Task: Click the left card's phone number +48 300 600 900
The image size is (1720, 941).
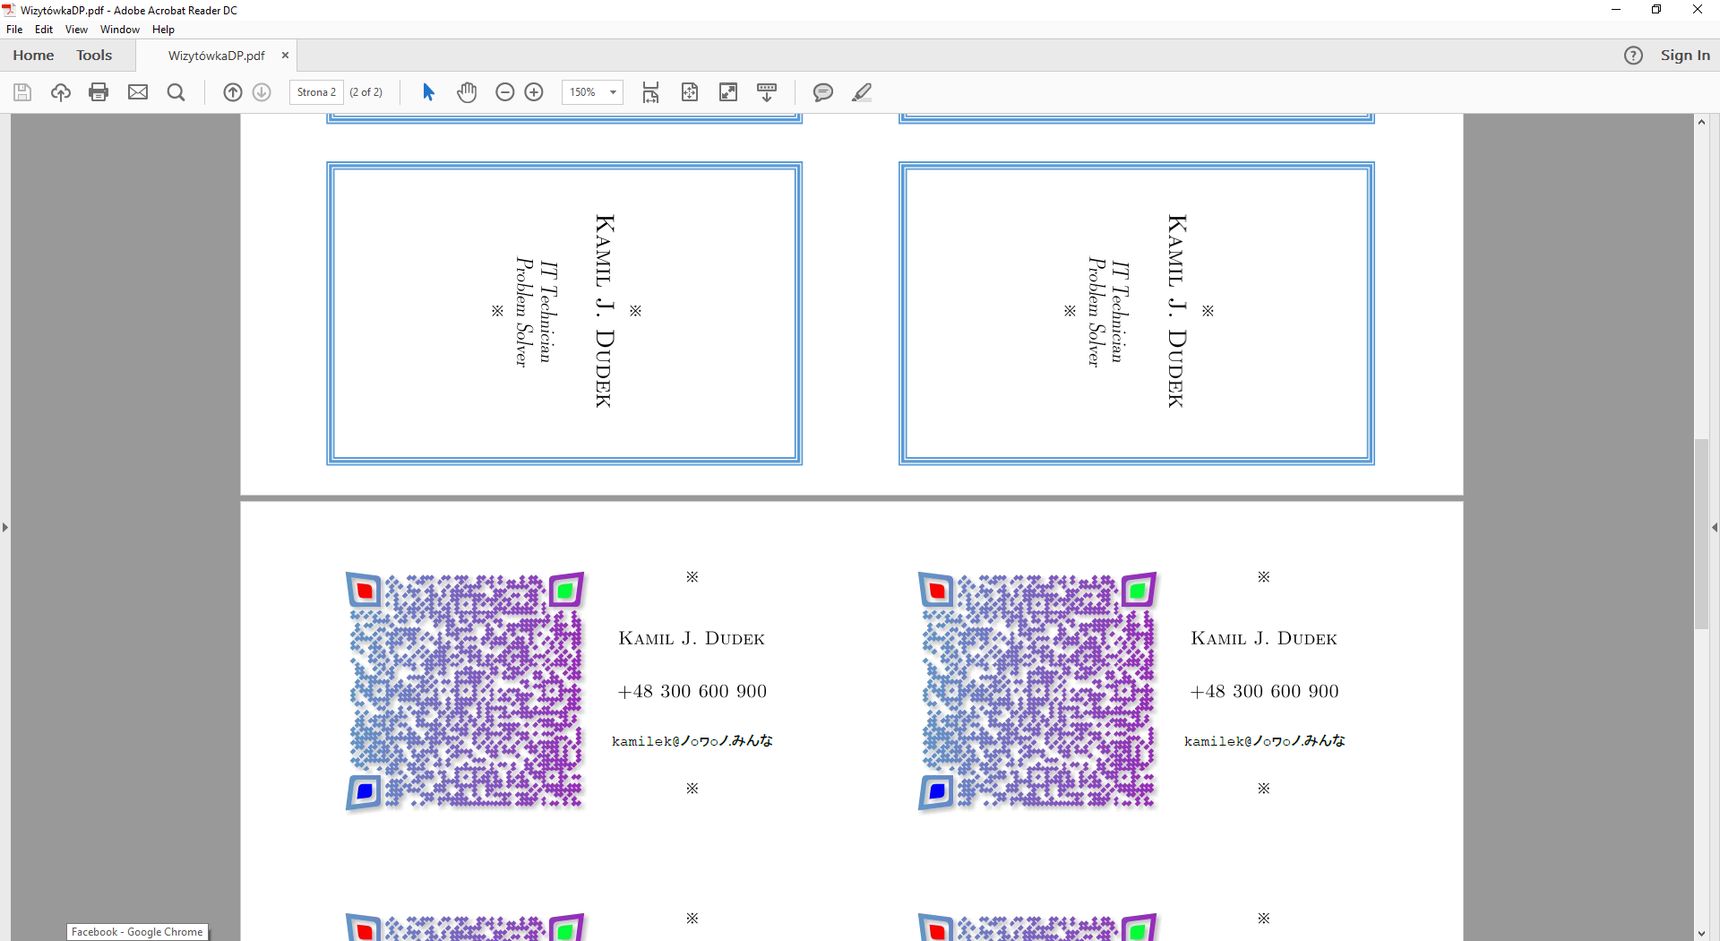Action: pyautogui.click(x=692, y=691)
